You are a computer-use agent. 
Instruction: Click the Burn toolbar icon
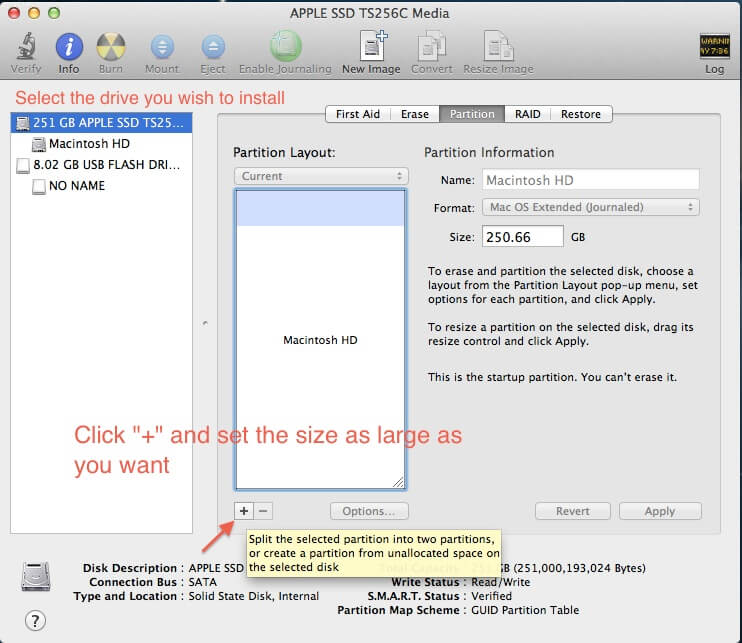pos(111,46)
